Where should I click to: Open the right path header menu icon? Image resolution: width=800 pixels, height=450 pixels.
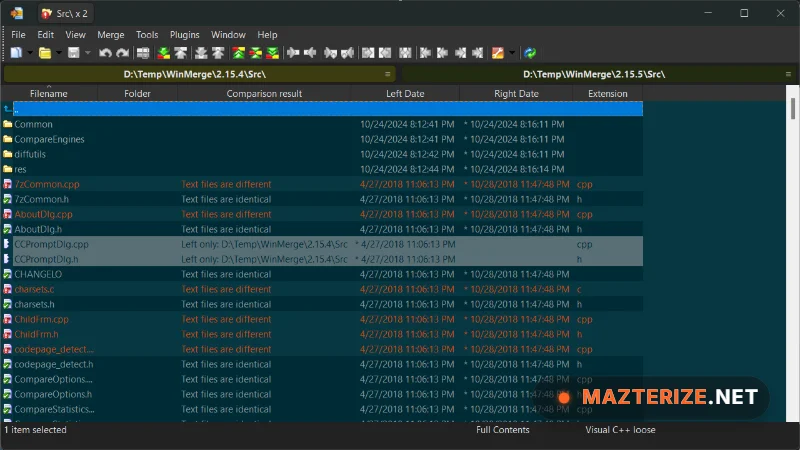788,74
